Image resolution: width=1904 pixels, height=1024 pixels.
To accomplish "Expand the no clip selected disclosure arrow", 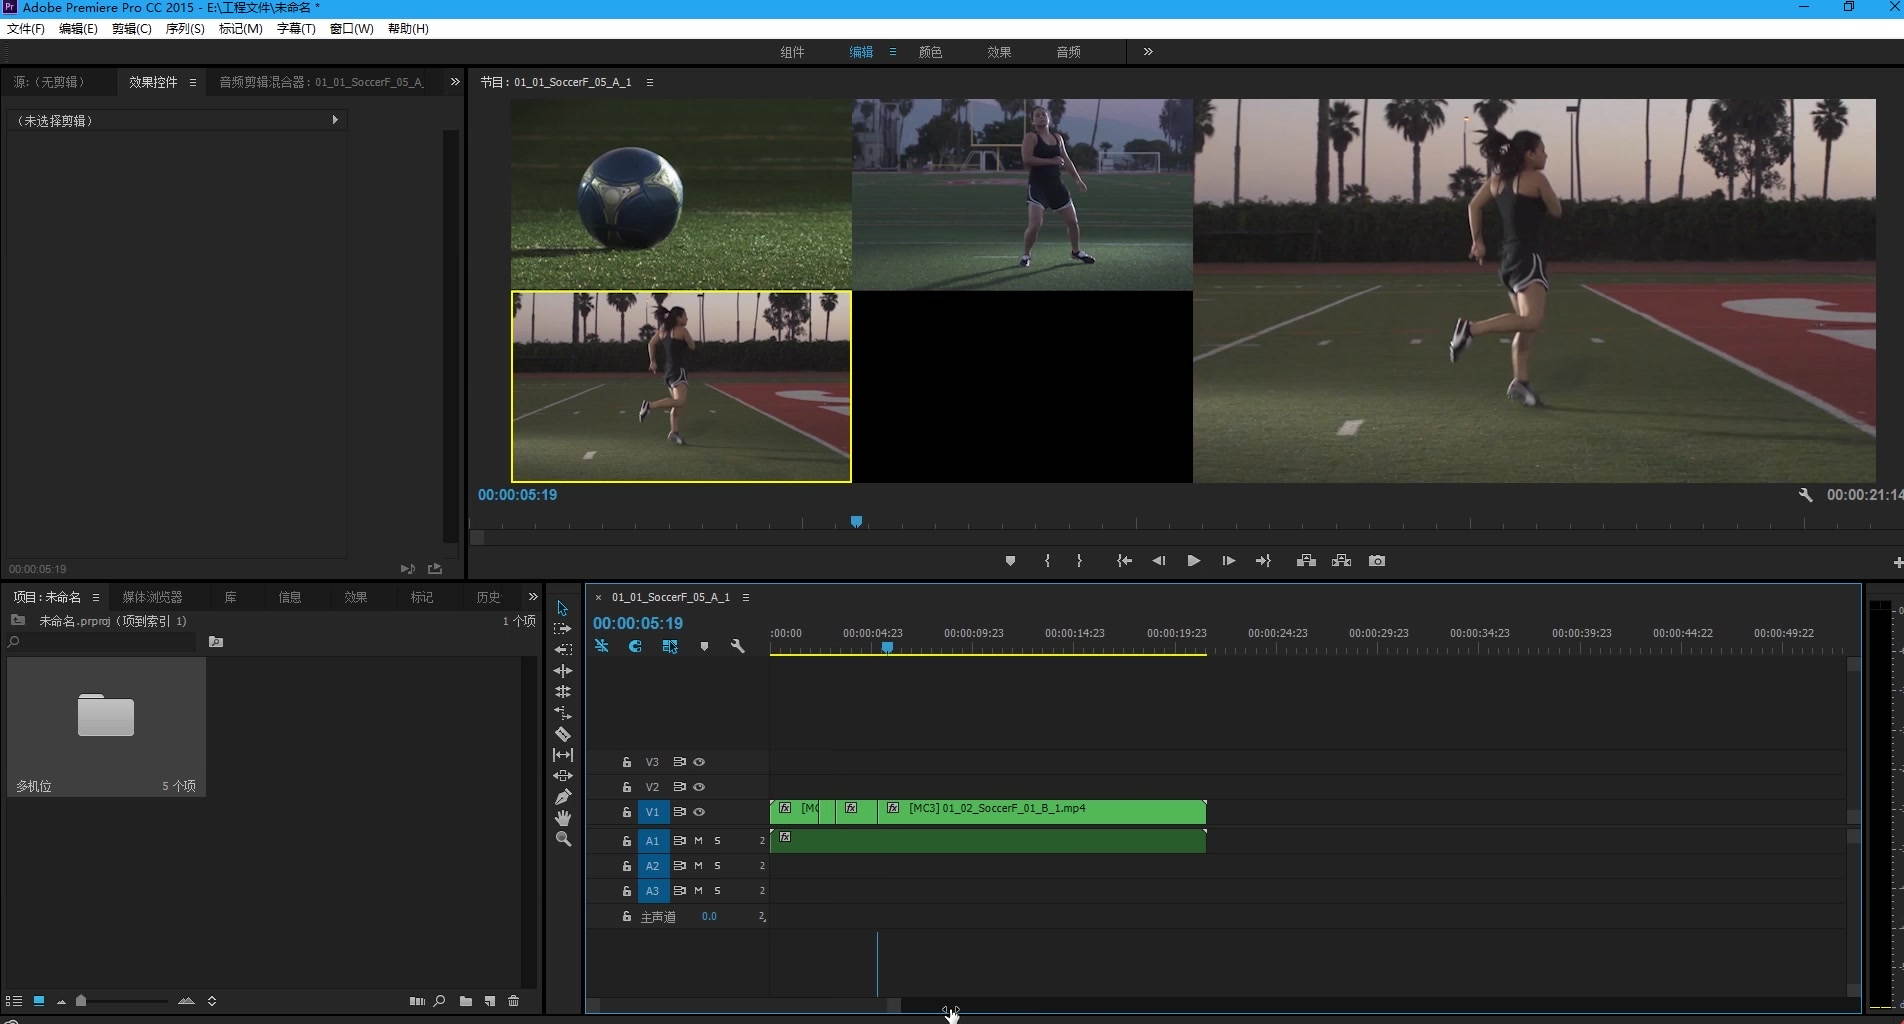I will pyautogui.click(x=335, y=120).
